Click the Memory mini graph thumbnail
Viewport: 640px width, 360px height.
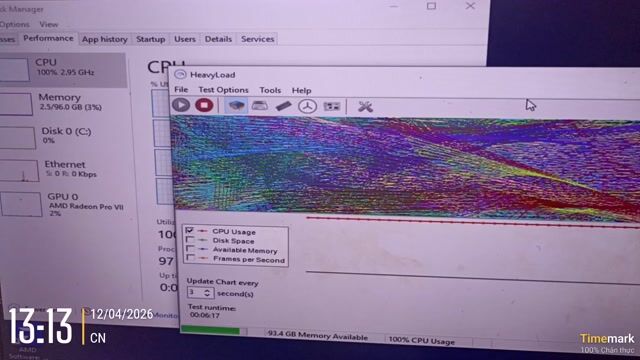(x=16, y=104)
